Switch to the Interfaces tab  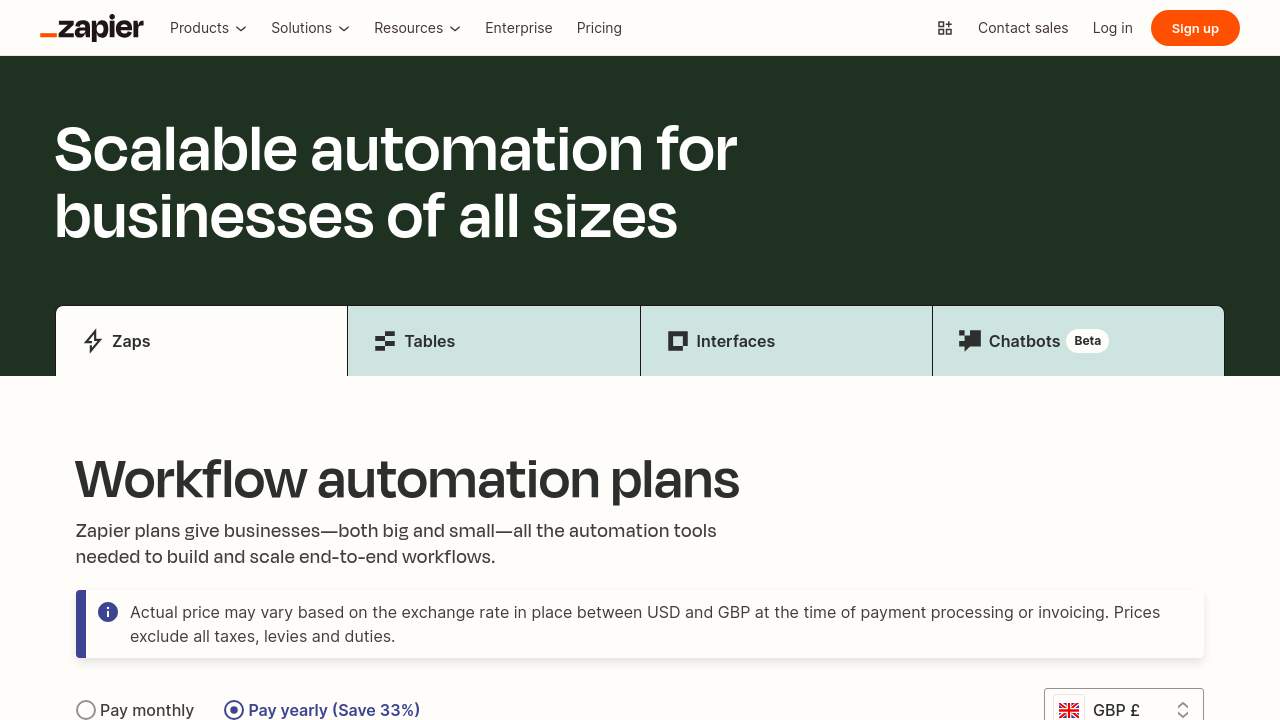pyautogui.click(x=786, y=341)
